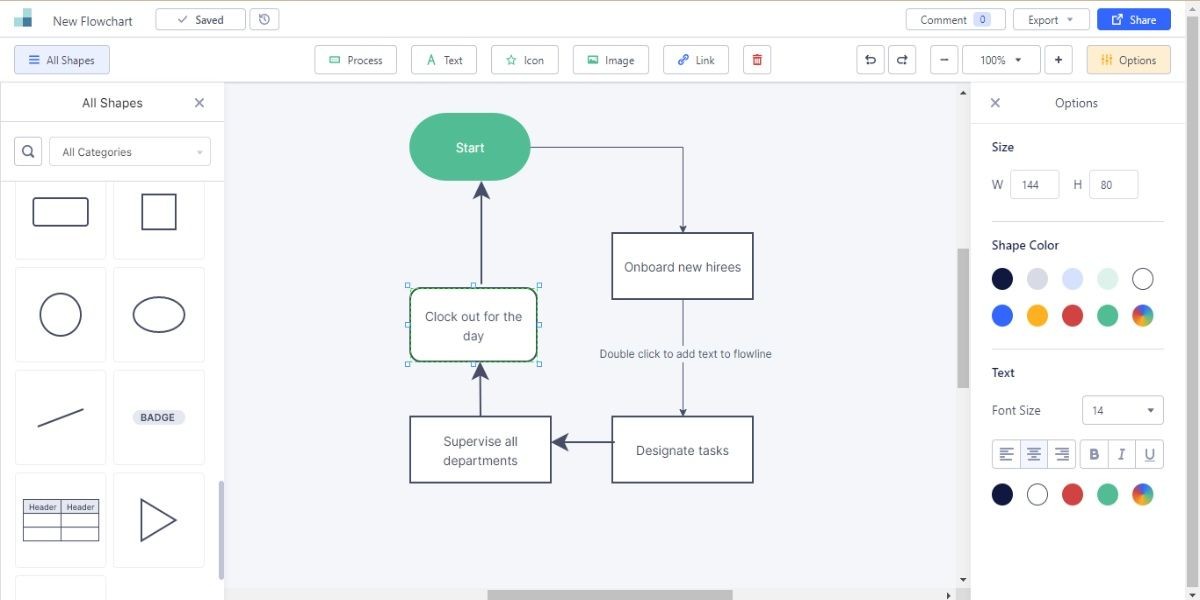Toggle underline text formatting
The width and height of the screenshot is (1200, 600).
click(x=1150, y=454)
